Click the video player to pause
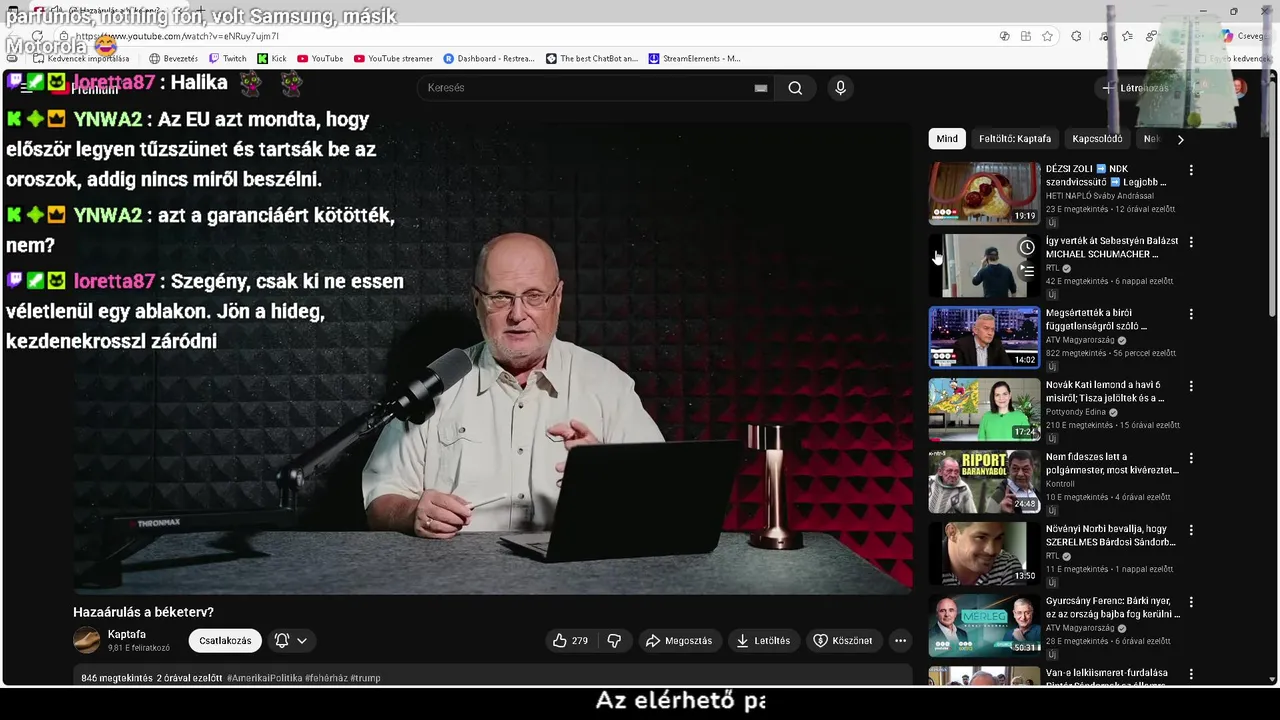The width and height of the screenshot is (1280, 720). coord(492,358)
